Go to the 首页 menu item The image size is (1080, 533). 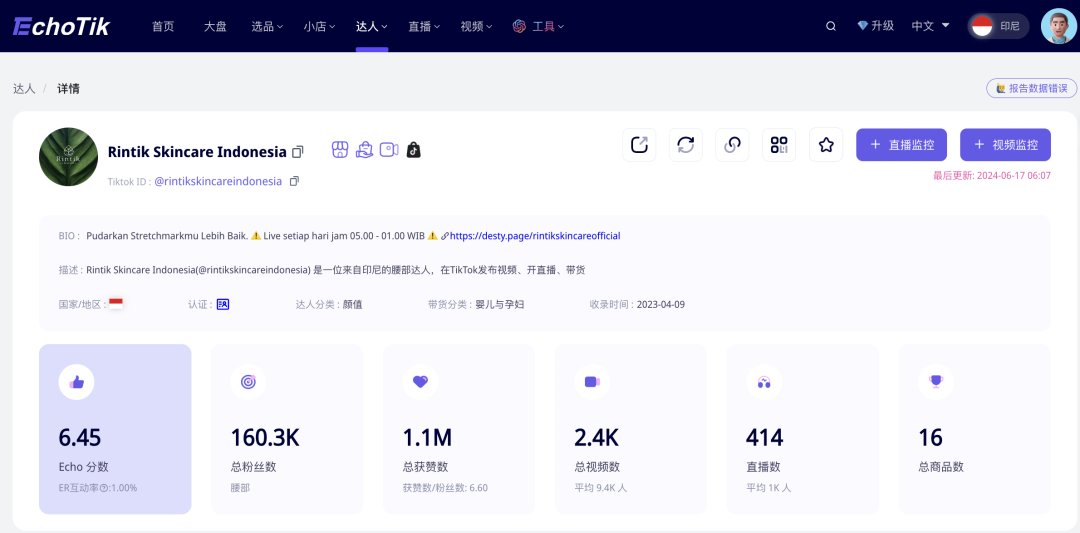[163, 26]
